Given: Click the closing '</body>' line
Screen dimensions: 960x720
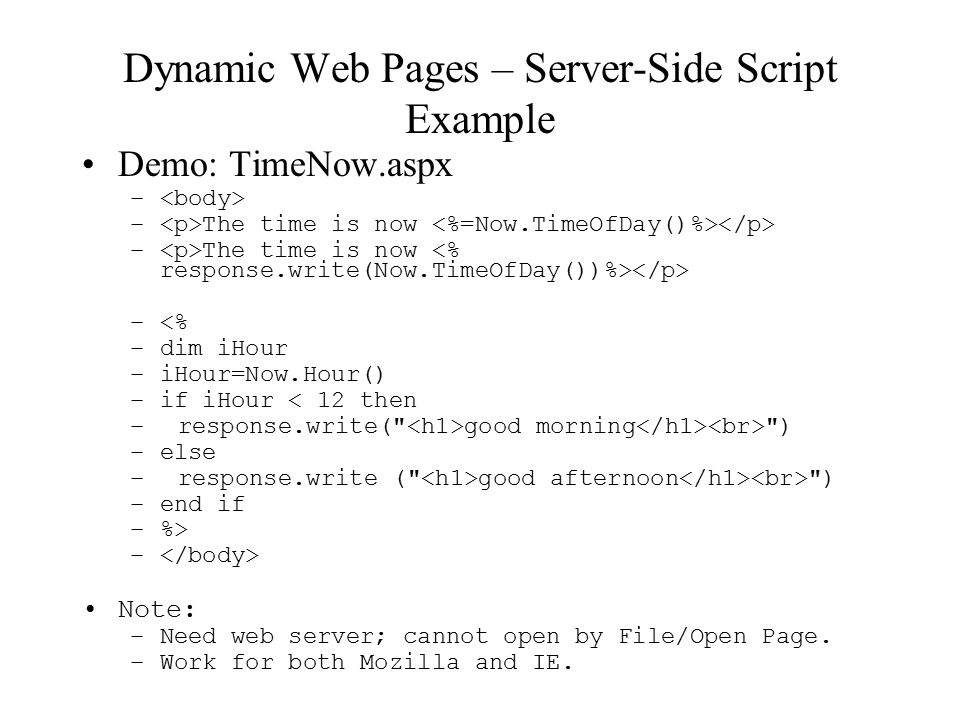Looking at the screenshot, I should tap(209, 555).
